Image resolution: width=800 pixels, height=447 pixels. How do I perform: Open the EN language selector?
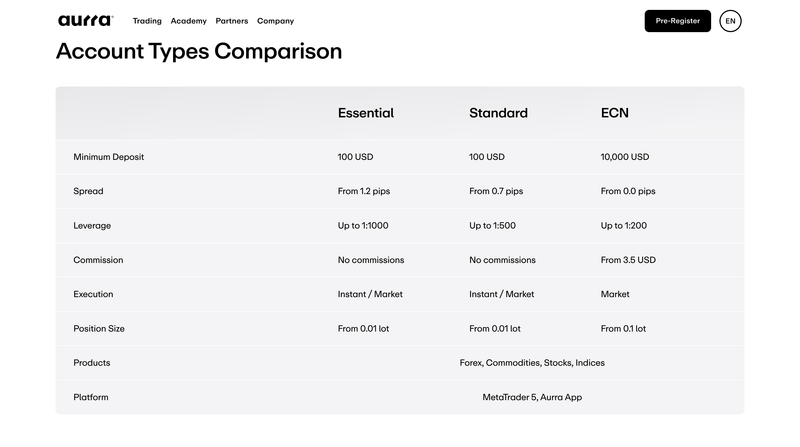click(730, 21)
